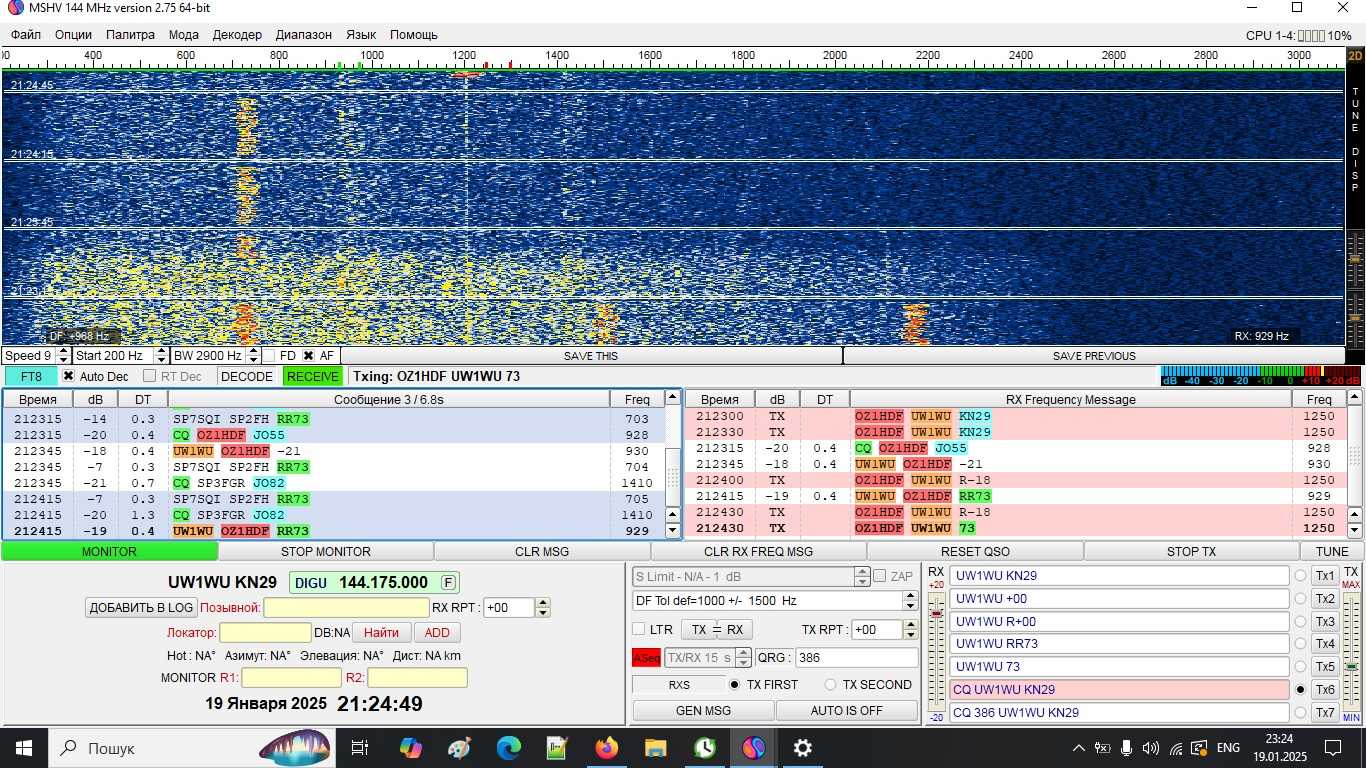This screenshot has height=768, width=1366.
Task: Launch Firefox from the taskbar
Action: point(607,748)
